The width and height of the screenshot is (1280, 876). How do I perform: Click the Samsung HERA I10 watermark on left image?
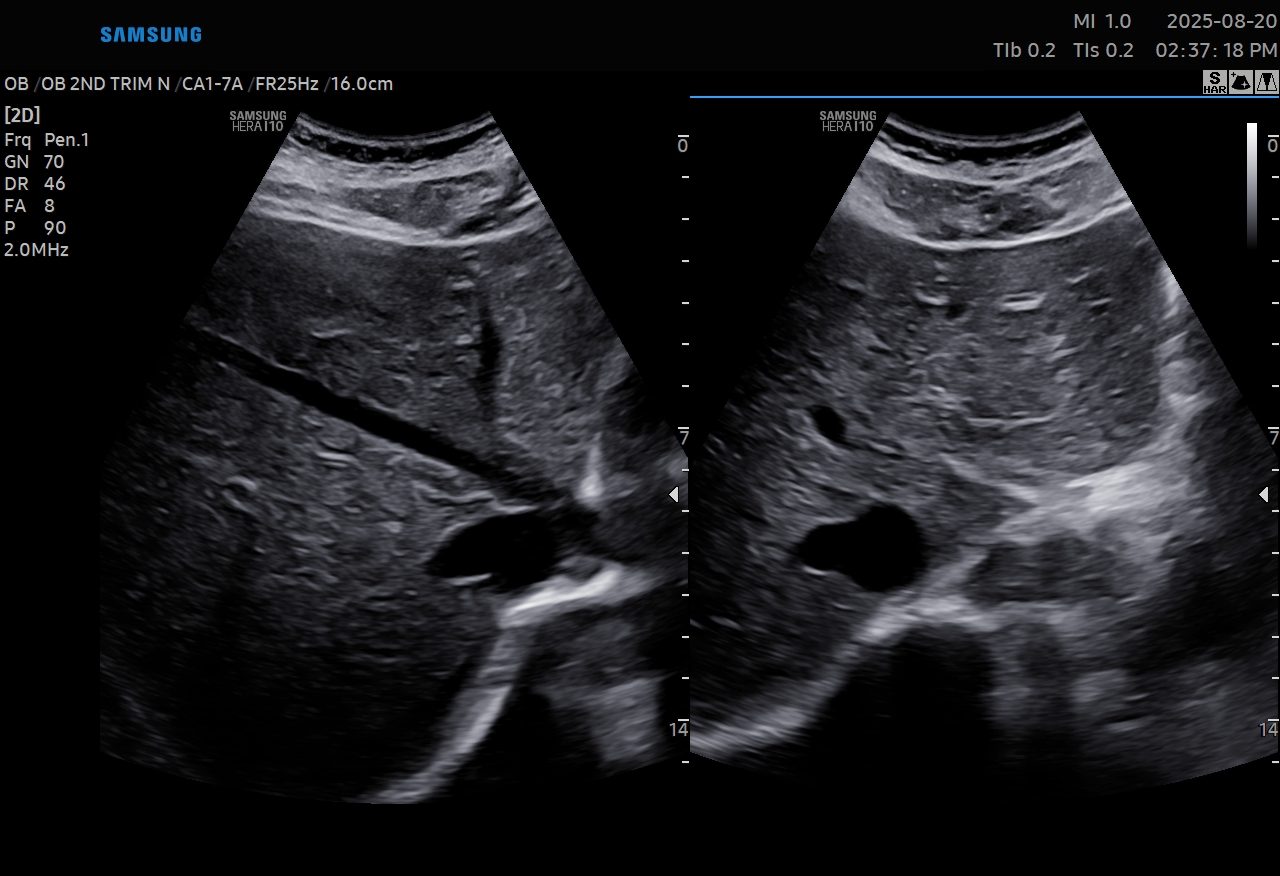point(257,121)
